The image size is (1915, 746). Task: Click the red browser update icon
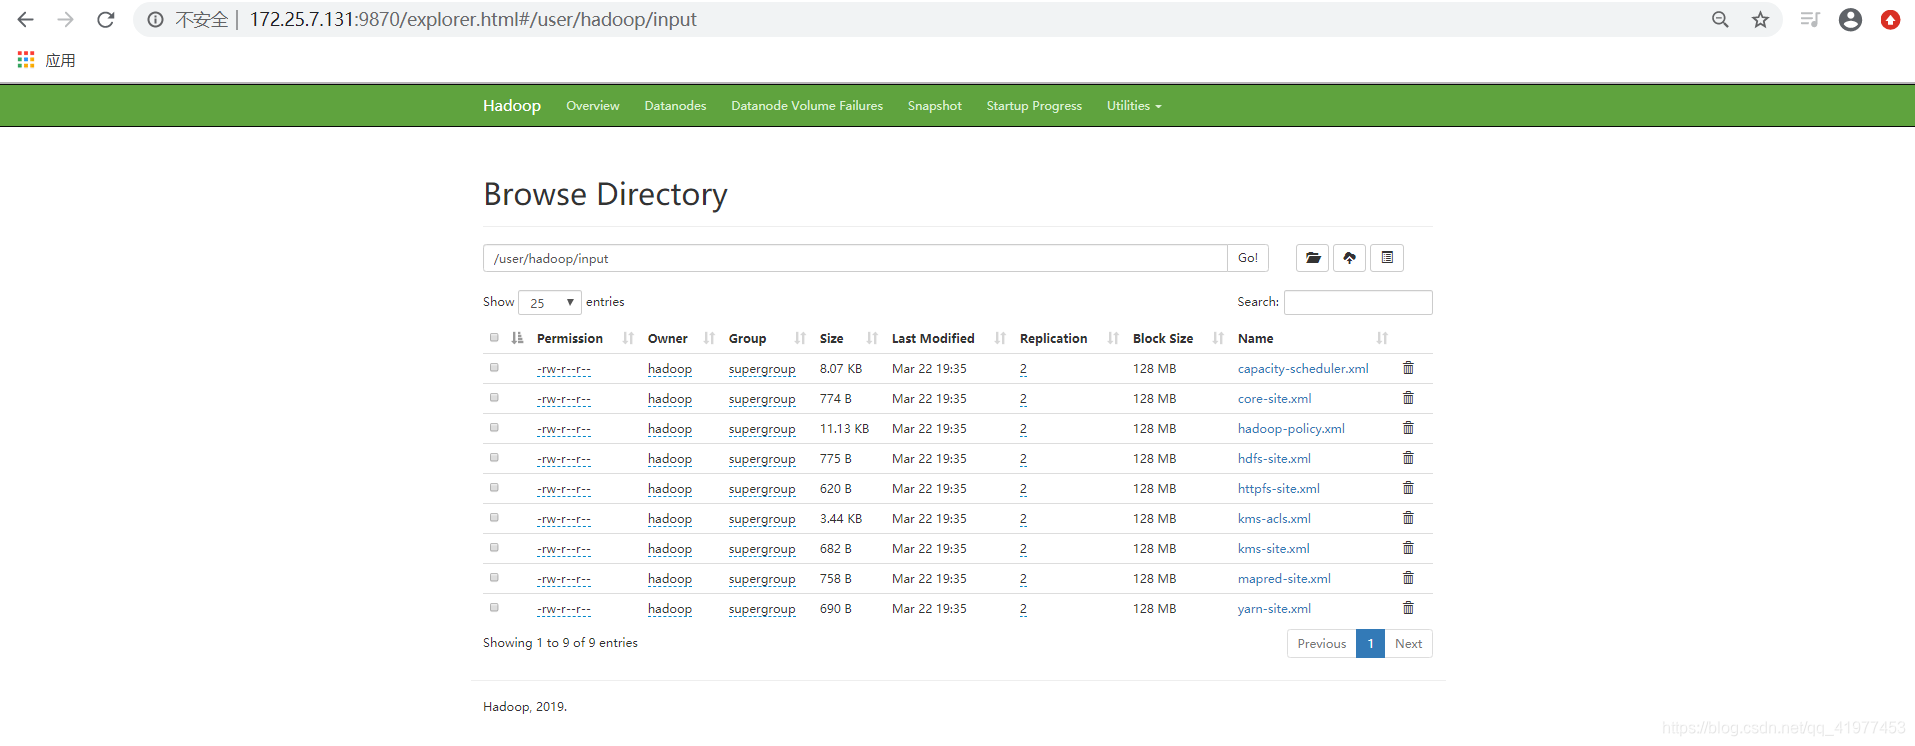[1890, 20]
